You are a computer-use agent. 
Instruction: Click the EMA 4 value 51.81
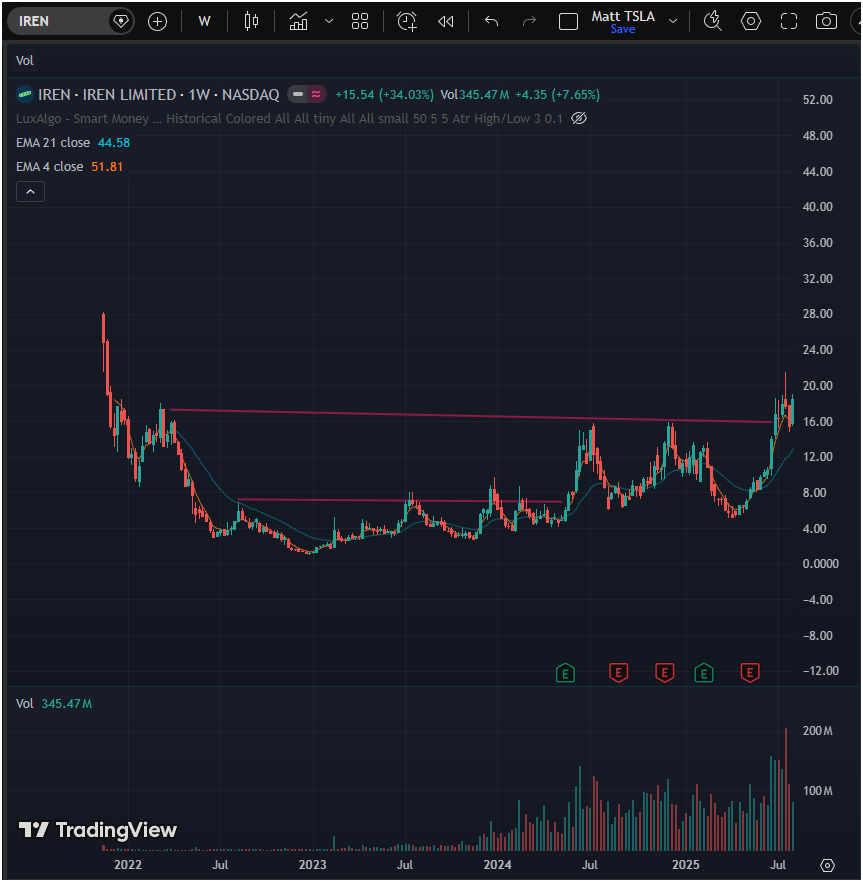pyautogui.click(x=107, y=167)
